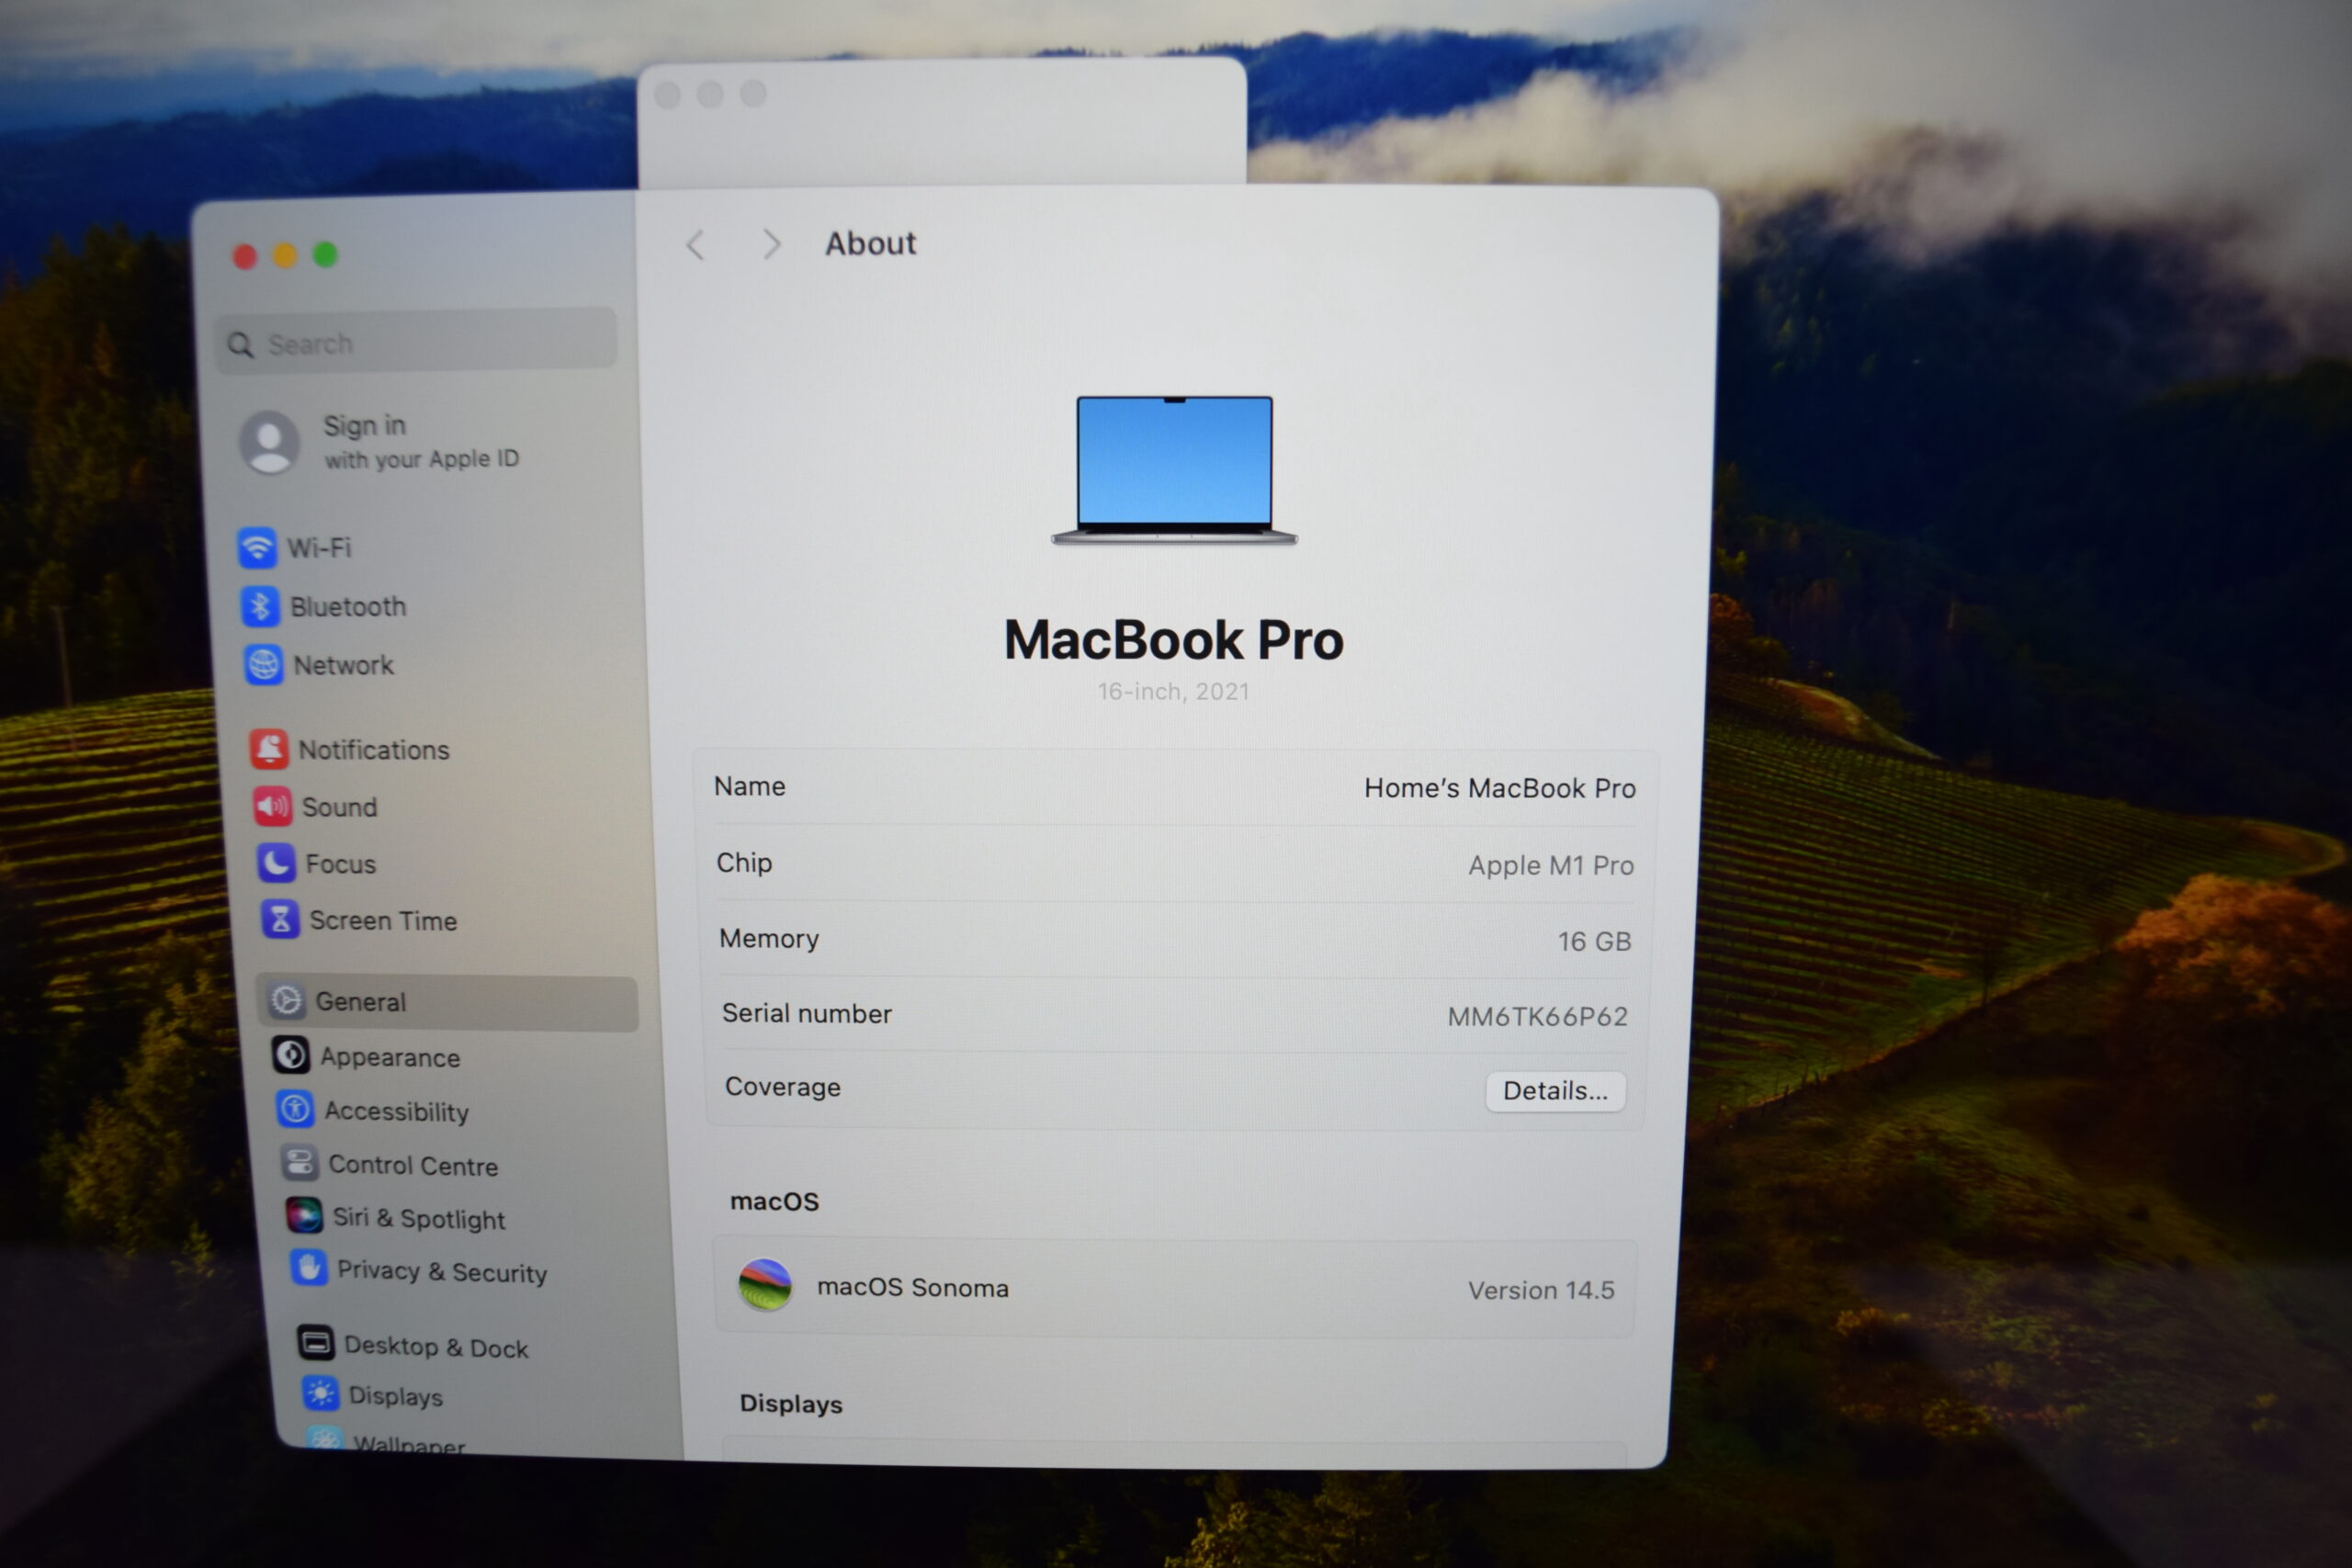Screen dimensions: 2352x1568
Task: Click the About page title
Action: point(870,243)
